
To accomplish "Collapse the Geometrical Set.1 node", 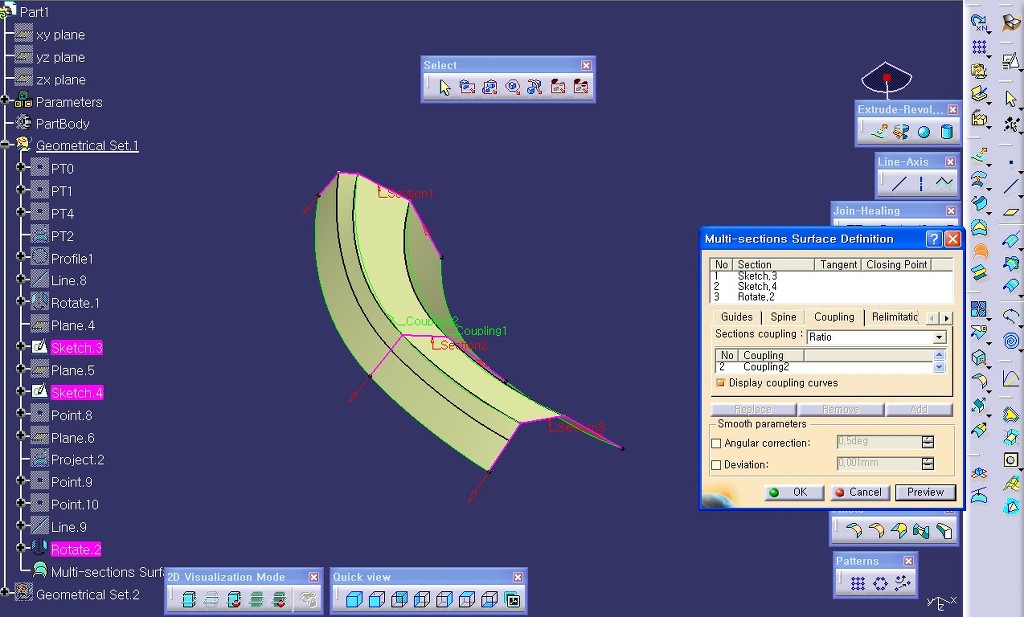I will click(6, 145).
